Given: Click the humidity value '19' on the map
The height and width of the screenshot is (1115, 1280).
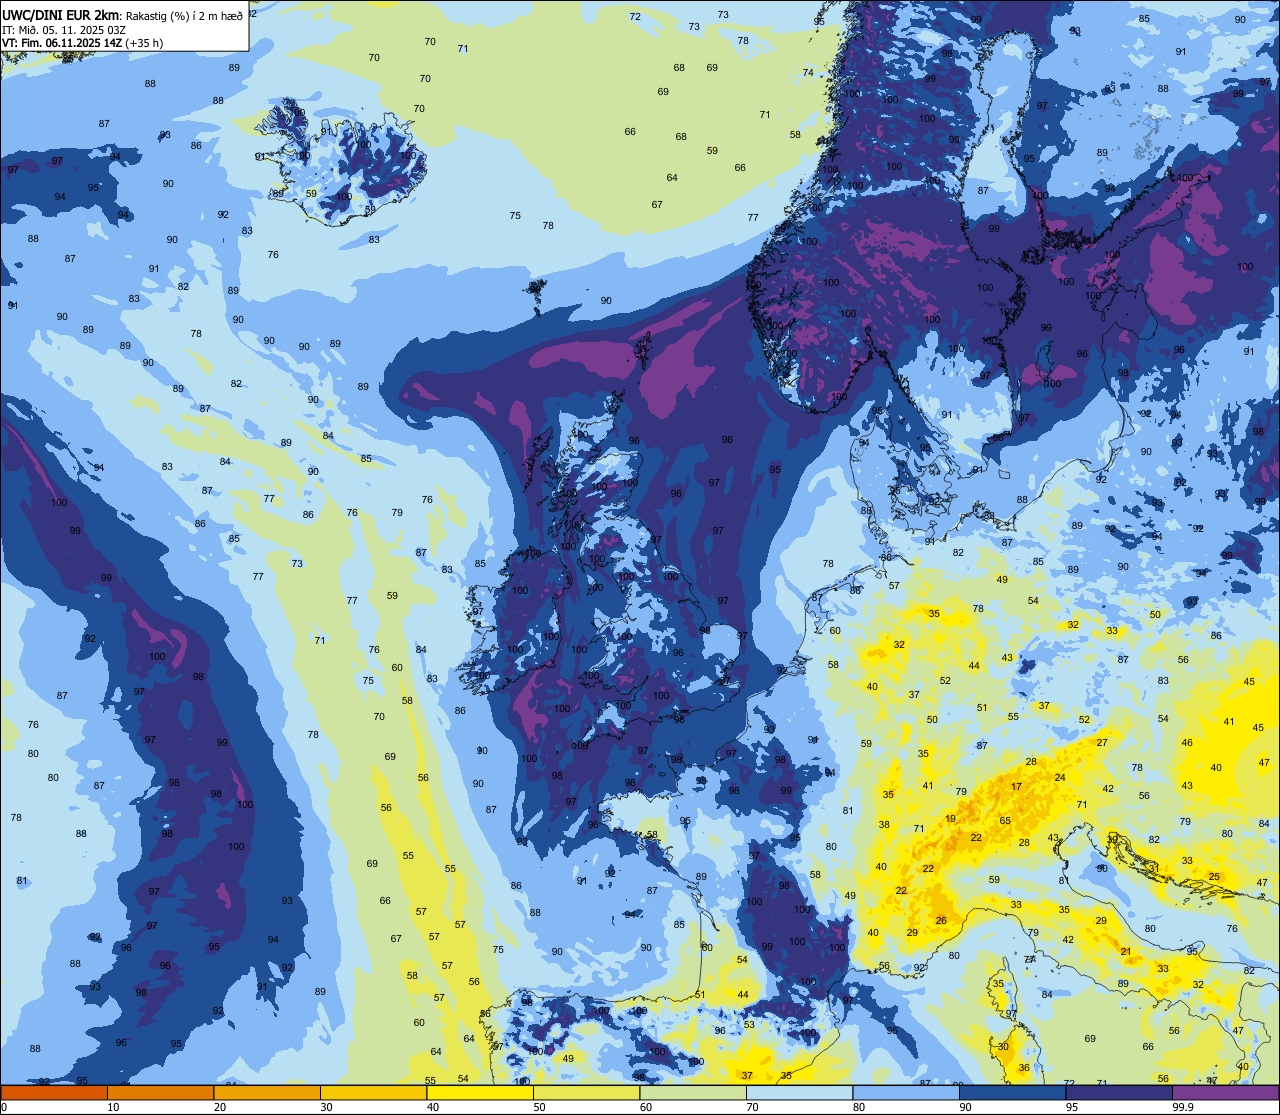Looking at the screenshot, I should point(950,819).
